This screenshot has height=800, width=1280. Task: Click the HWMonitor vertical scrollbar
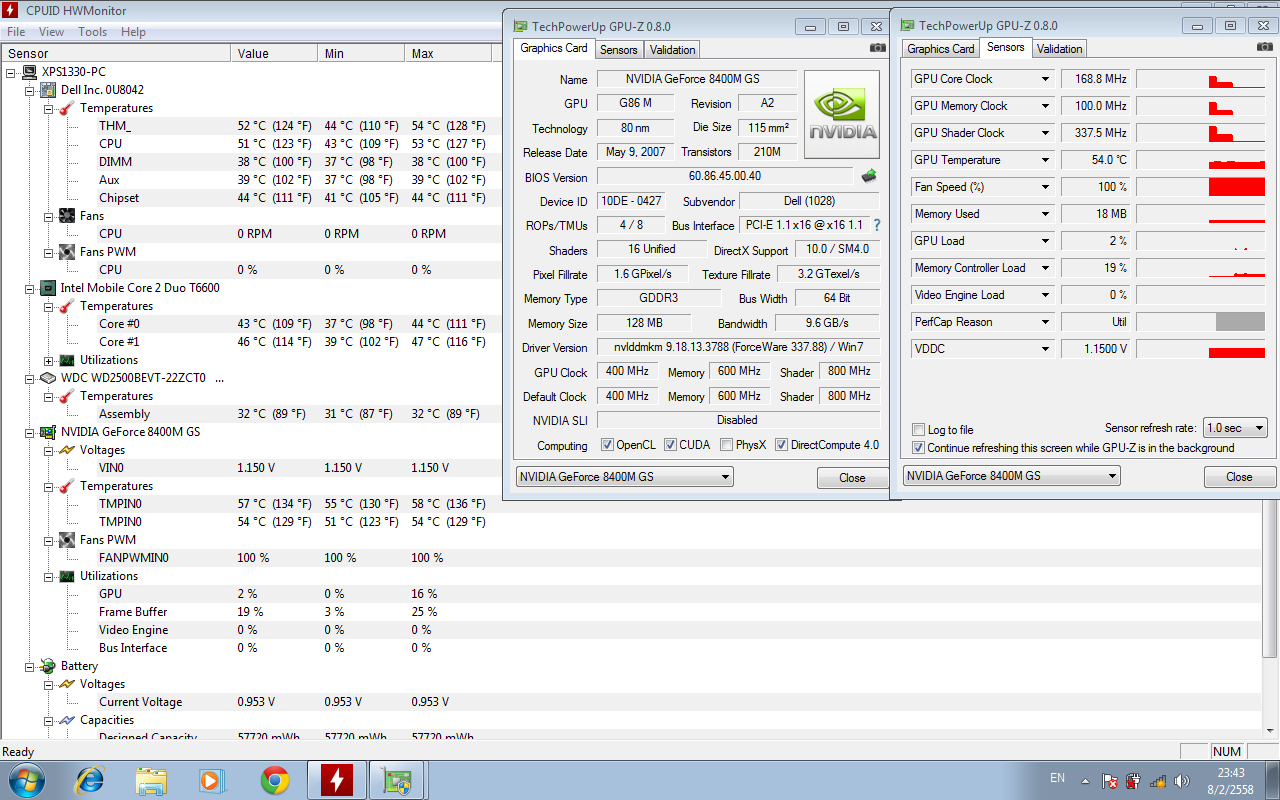(x=1271, y=580)
